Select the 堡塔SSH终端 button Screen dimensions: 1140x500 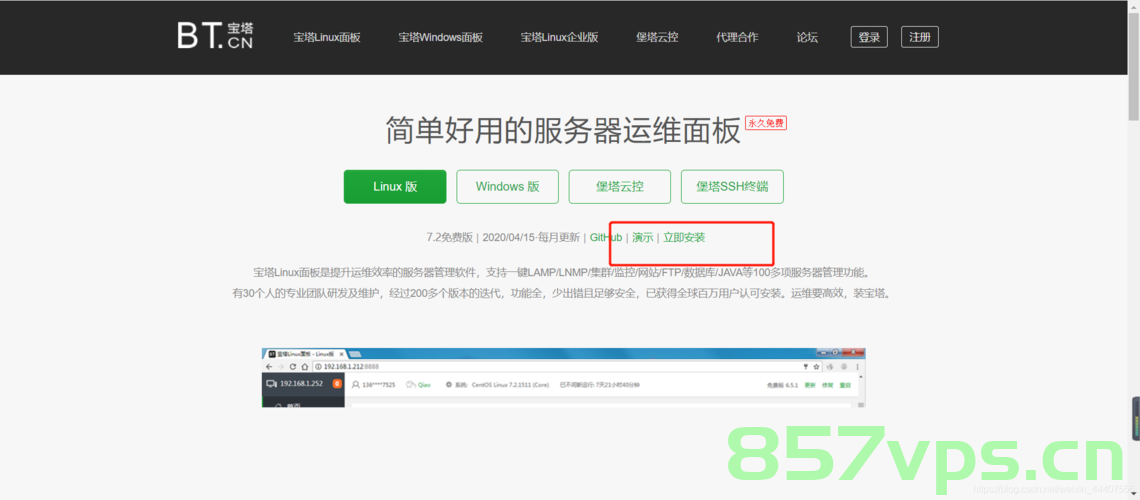point(732,187)
